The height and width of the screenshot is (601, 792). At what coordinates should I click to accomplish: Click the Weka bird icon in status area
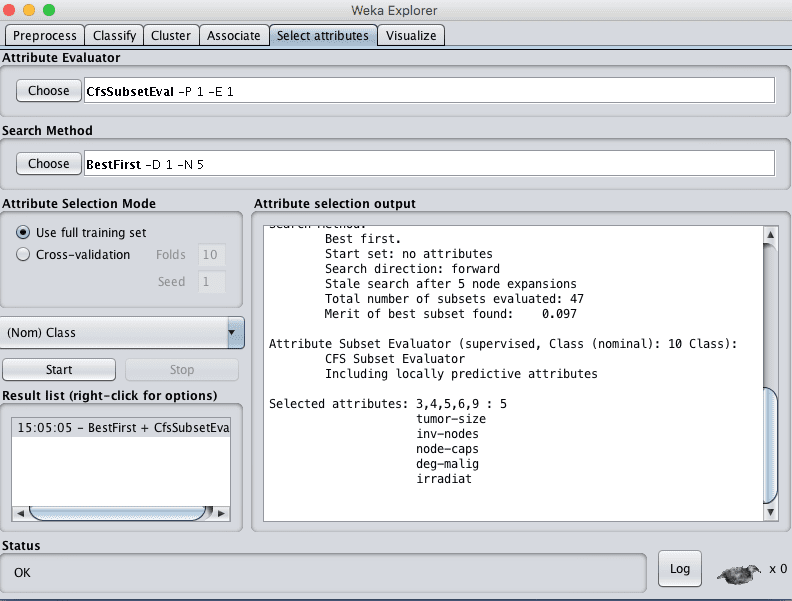[x=738, y=573]
